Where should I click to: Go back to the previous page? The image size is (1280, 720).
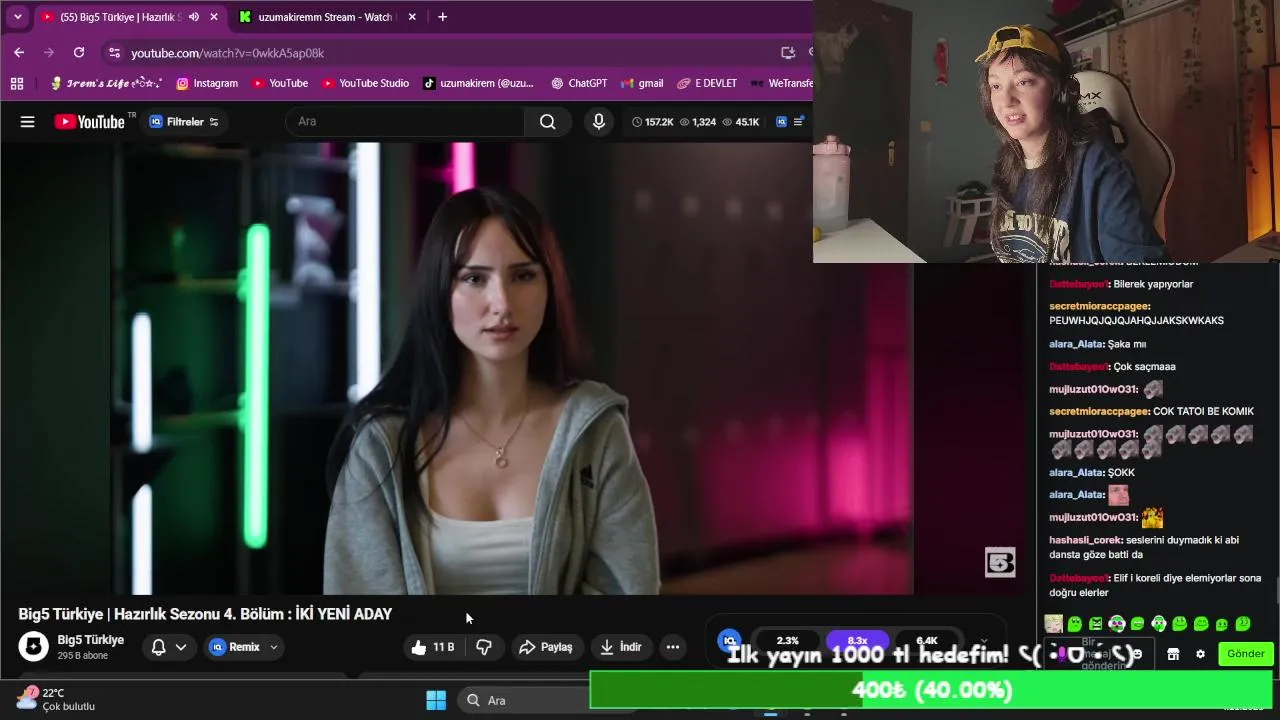point(19,52)
